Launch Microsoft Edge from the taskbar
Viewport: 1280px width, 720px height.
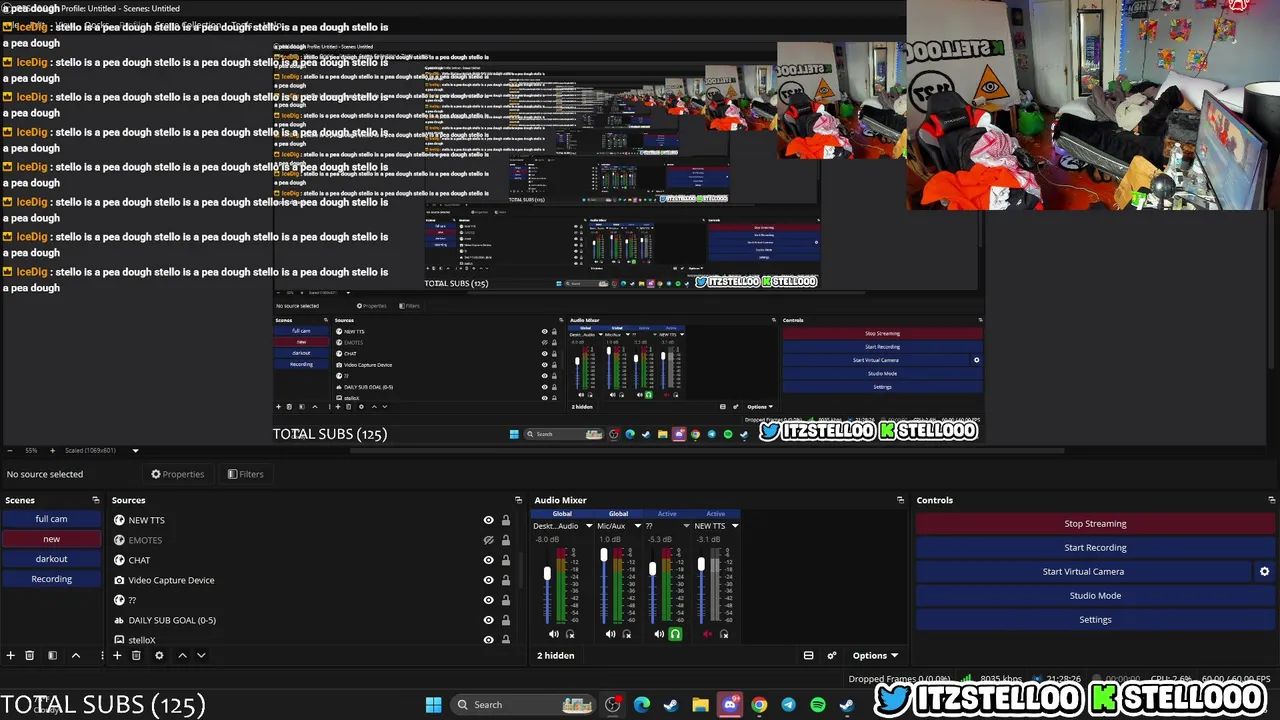pyautogui.click(x=642, y=705)
